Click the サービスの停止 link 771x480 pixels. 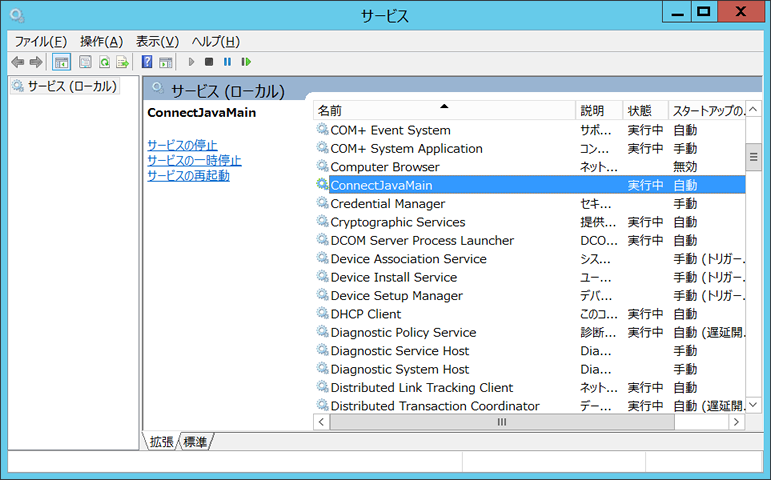182,146
